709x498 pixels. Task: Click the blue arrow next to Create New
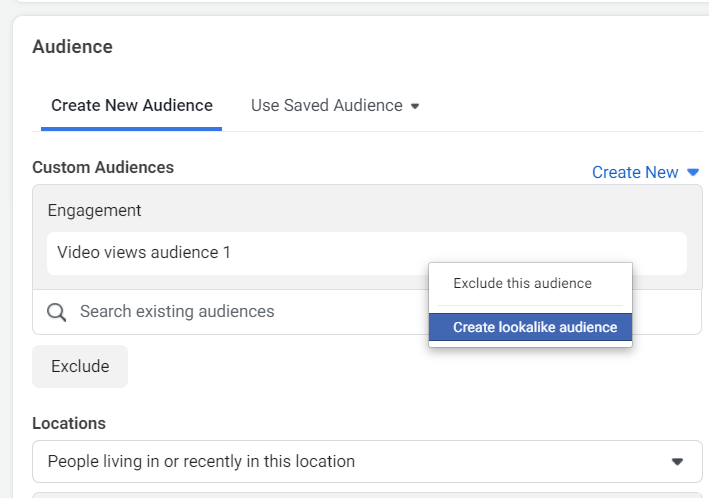pyautogui.click(x=693, y=172)
